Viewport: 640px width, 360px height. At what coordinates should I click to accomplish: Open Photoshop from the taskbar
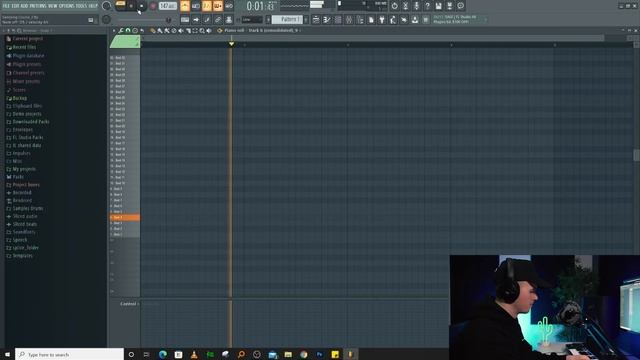(x=319, y=354)
